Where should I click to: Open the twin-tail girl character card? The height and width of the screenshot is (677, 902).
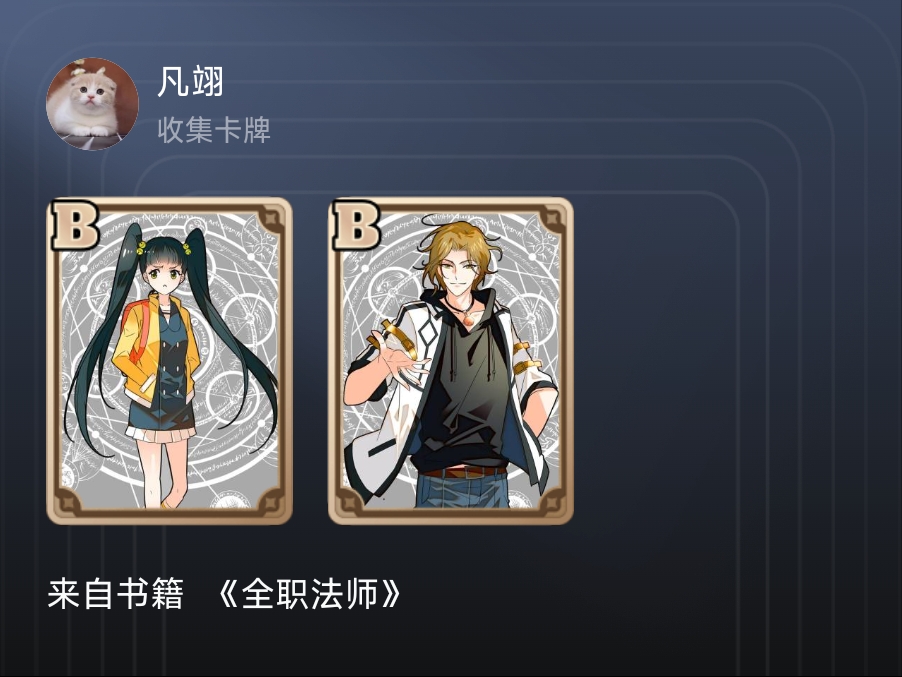point(169,361)
